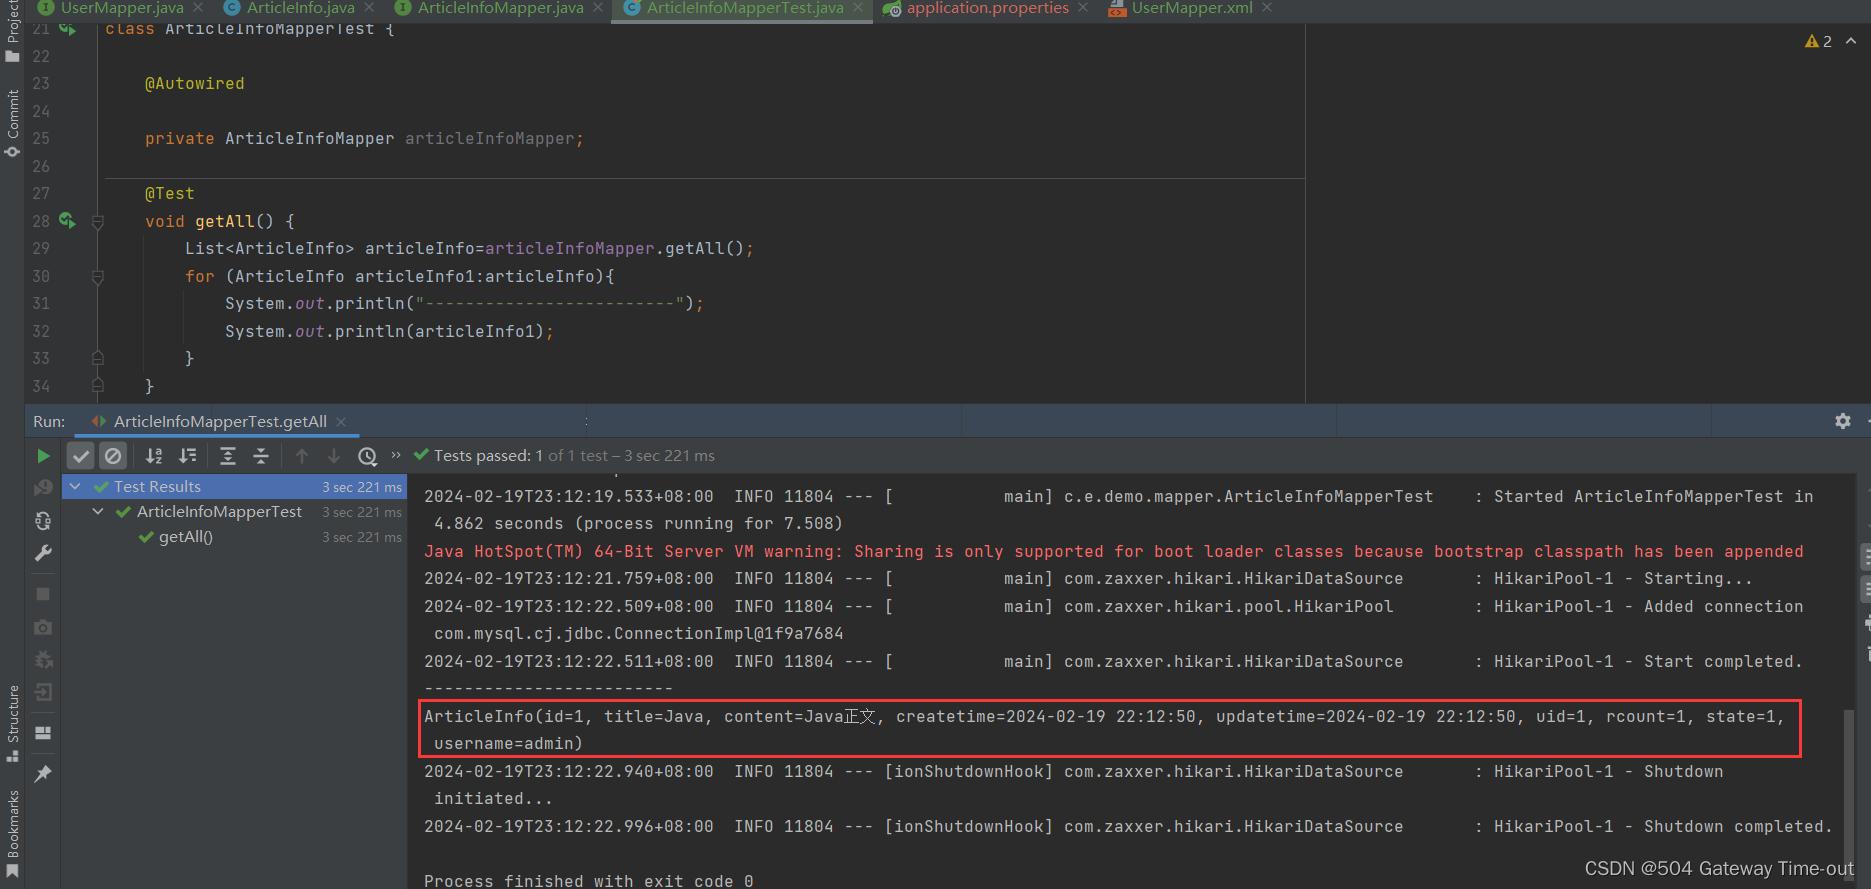The width and height of the screenshot is (1871, 889).
Task: Switch to UserMapper.java tab
Action: click(x=122, y=8)
